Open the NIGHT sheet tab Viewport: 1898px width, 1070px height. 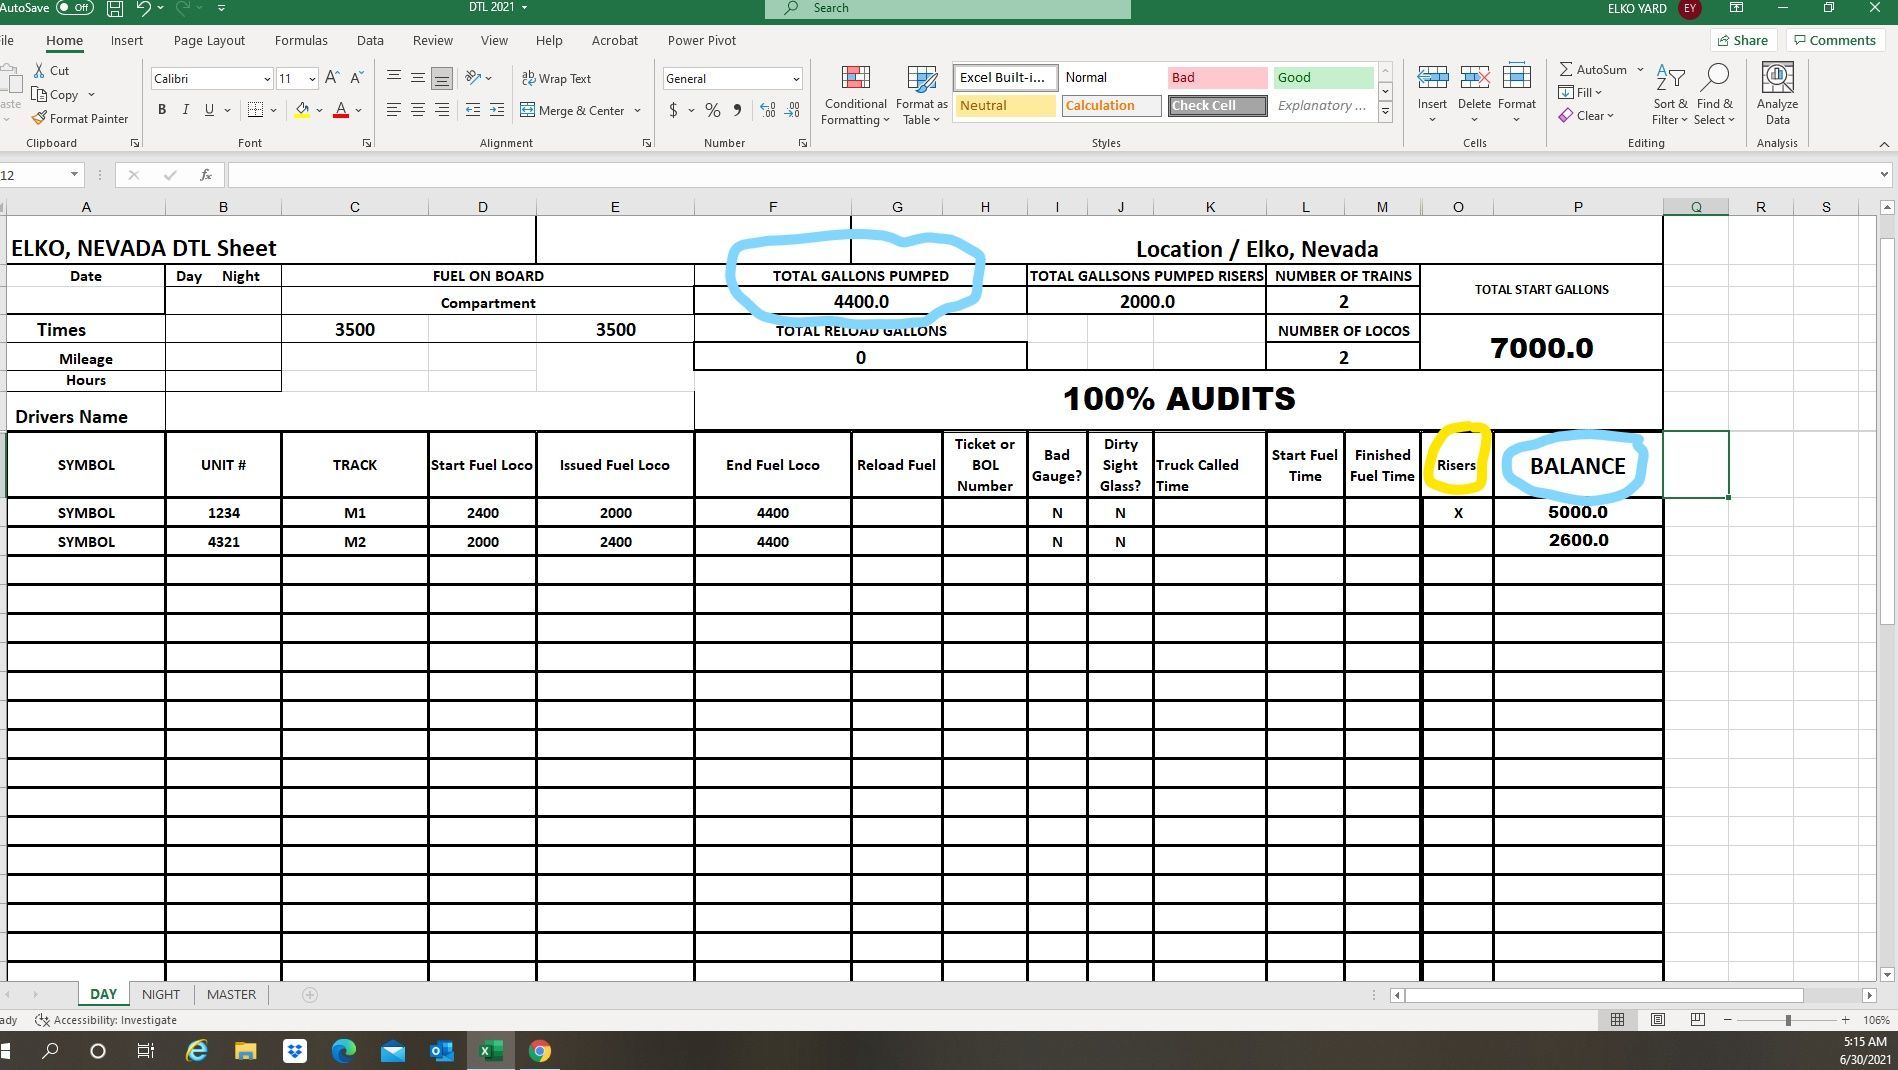tap(160, 994)
